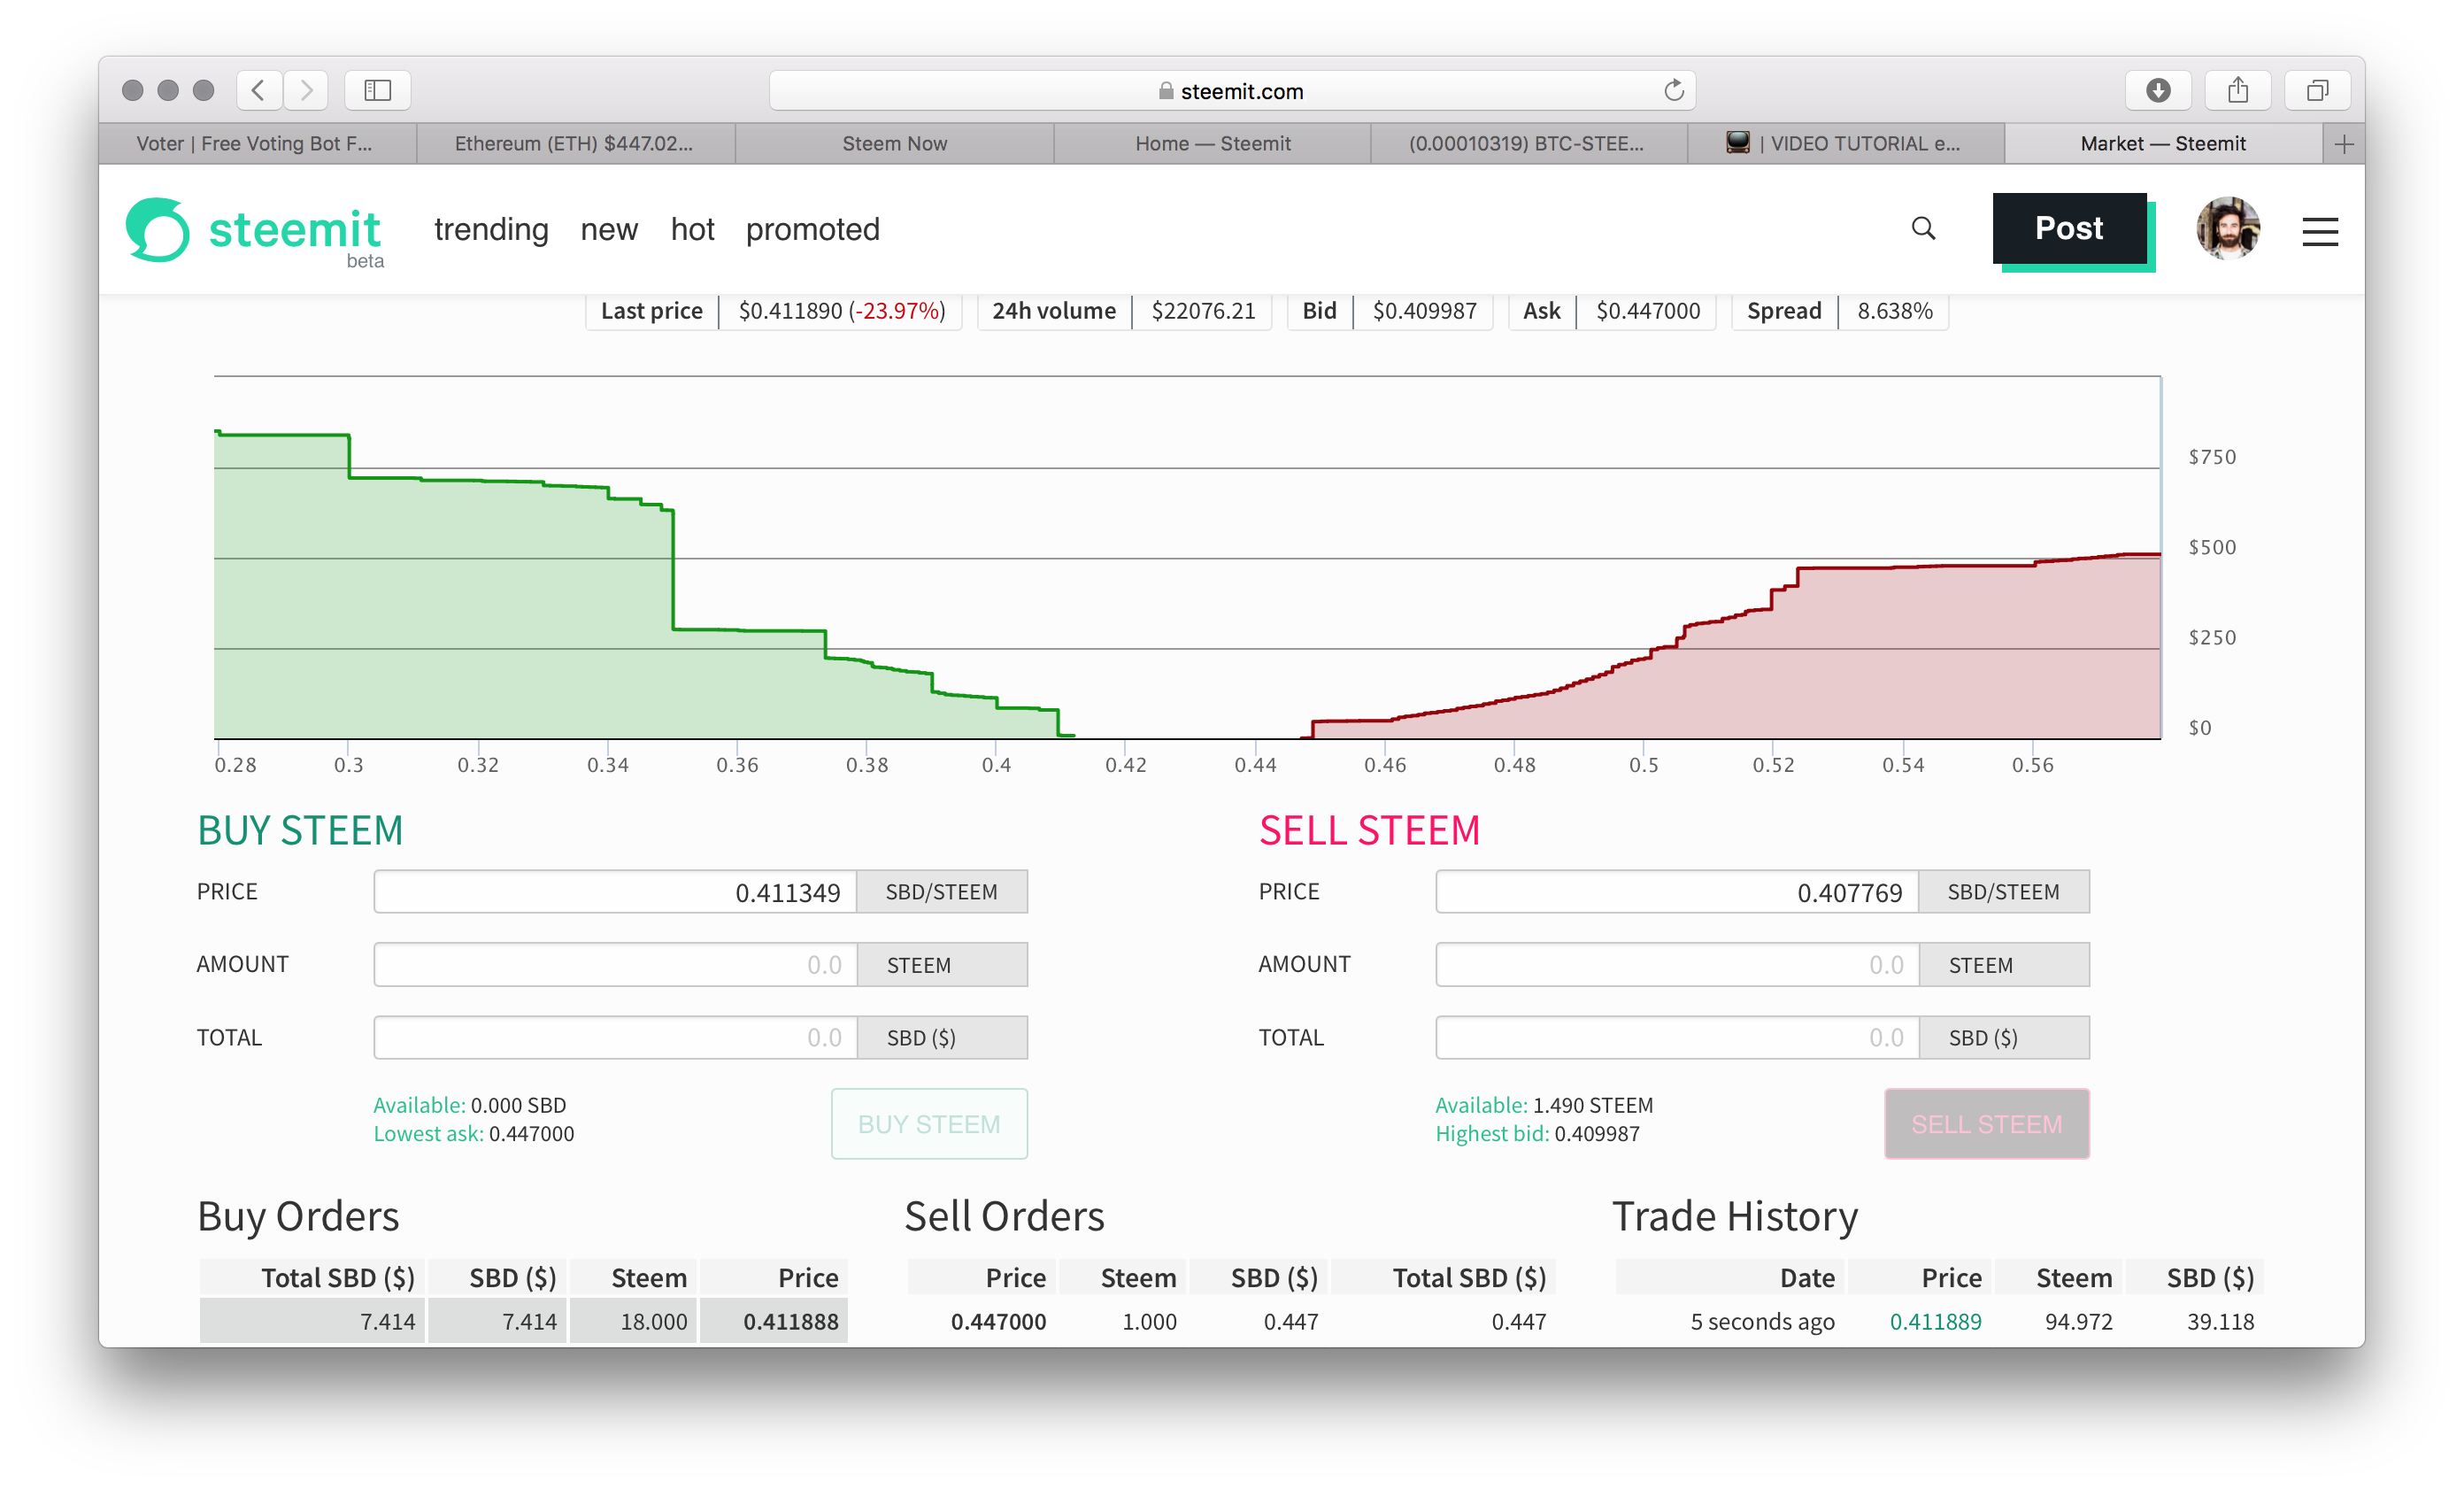Click the Post button
This screenshot has width=2464, height=1489.
[x=2069, y=229]
